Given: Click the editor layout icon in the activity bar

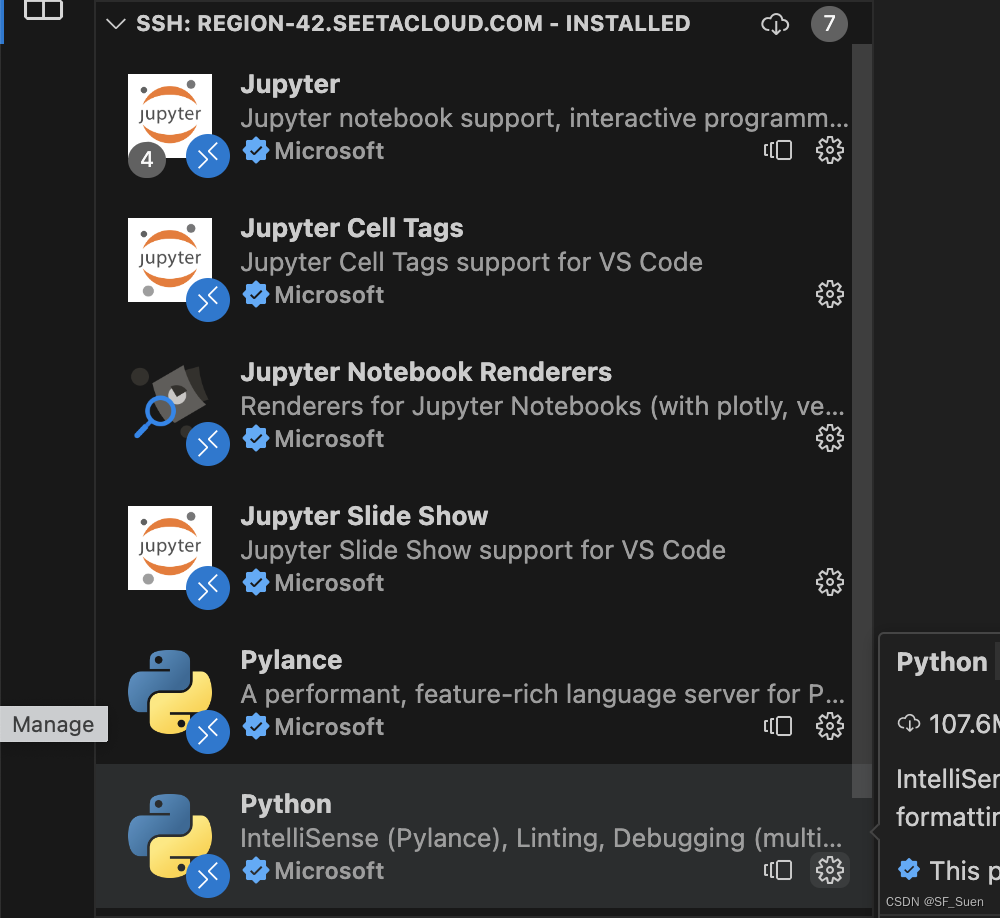Looking at the screenshot, I should coord(43,10).
